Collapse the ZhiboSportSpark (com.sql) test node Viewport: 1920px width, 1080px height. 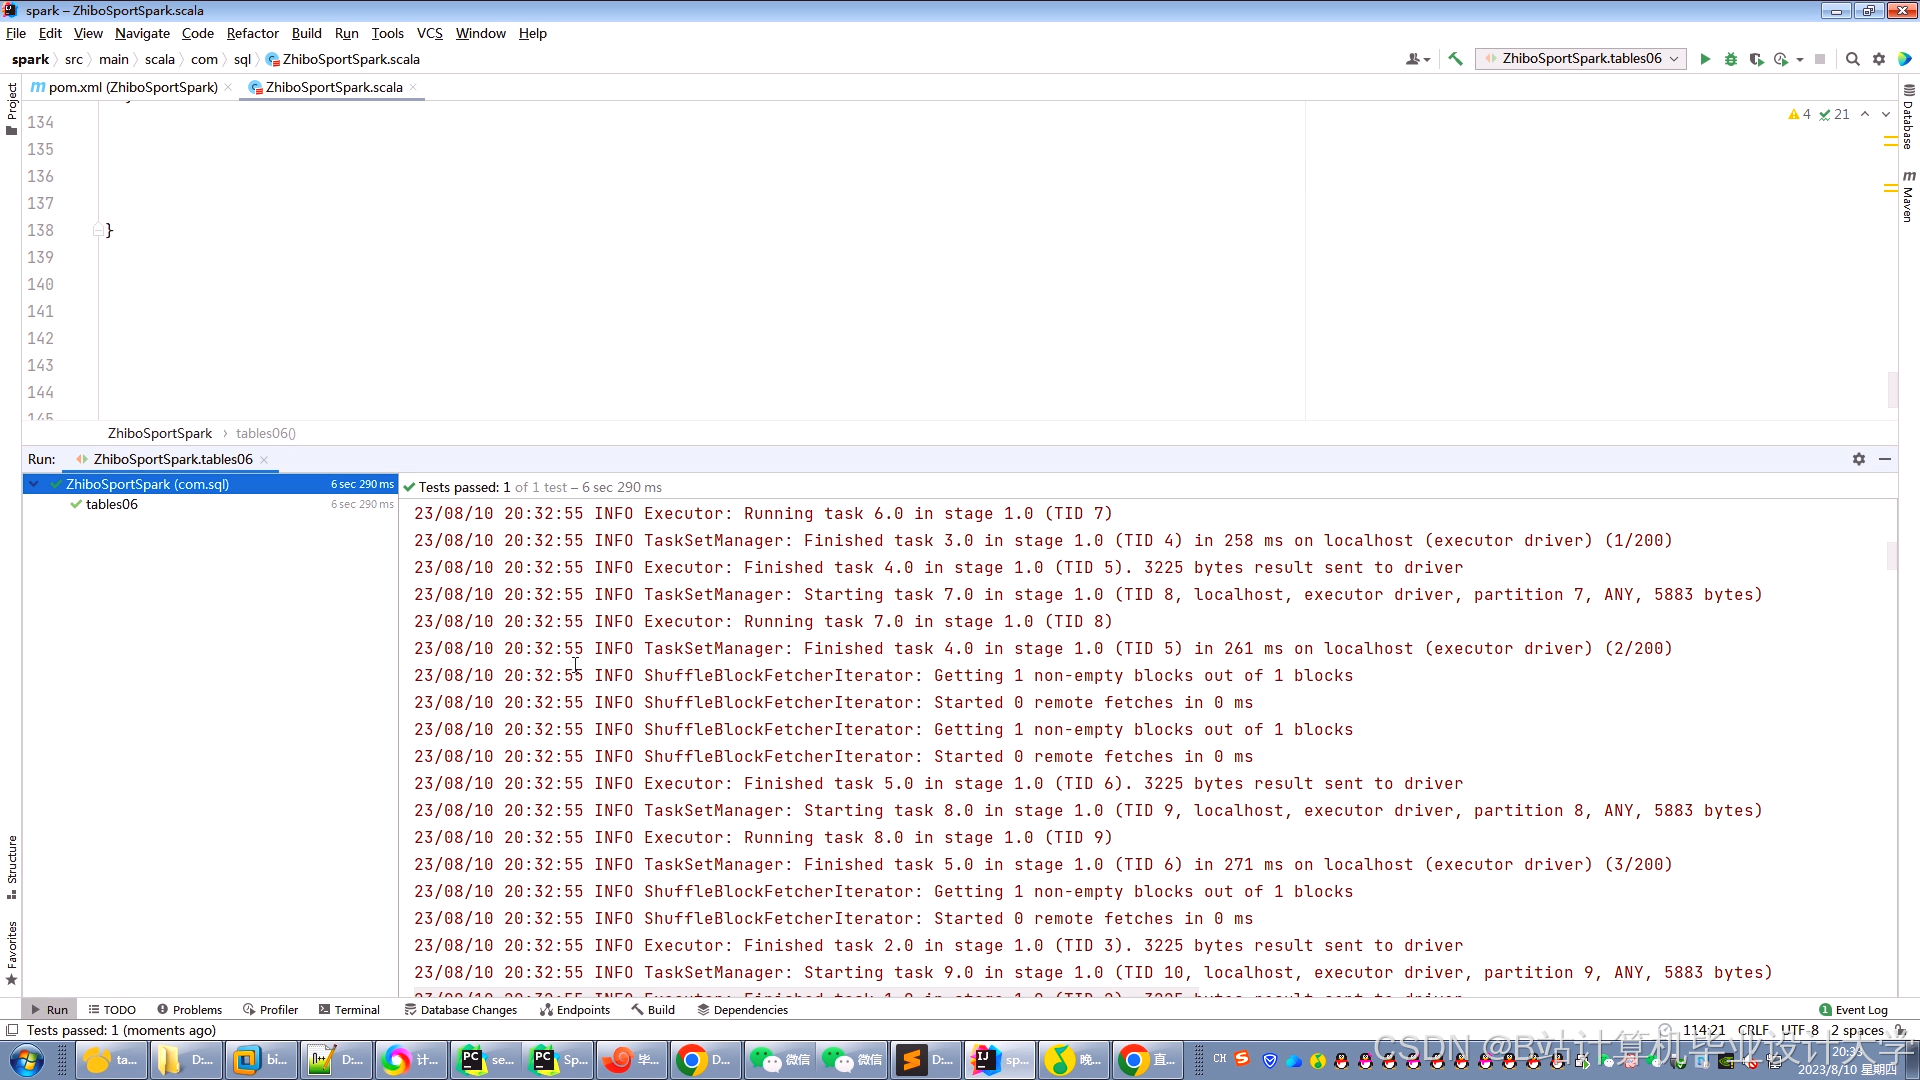[34, 484]
